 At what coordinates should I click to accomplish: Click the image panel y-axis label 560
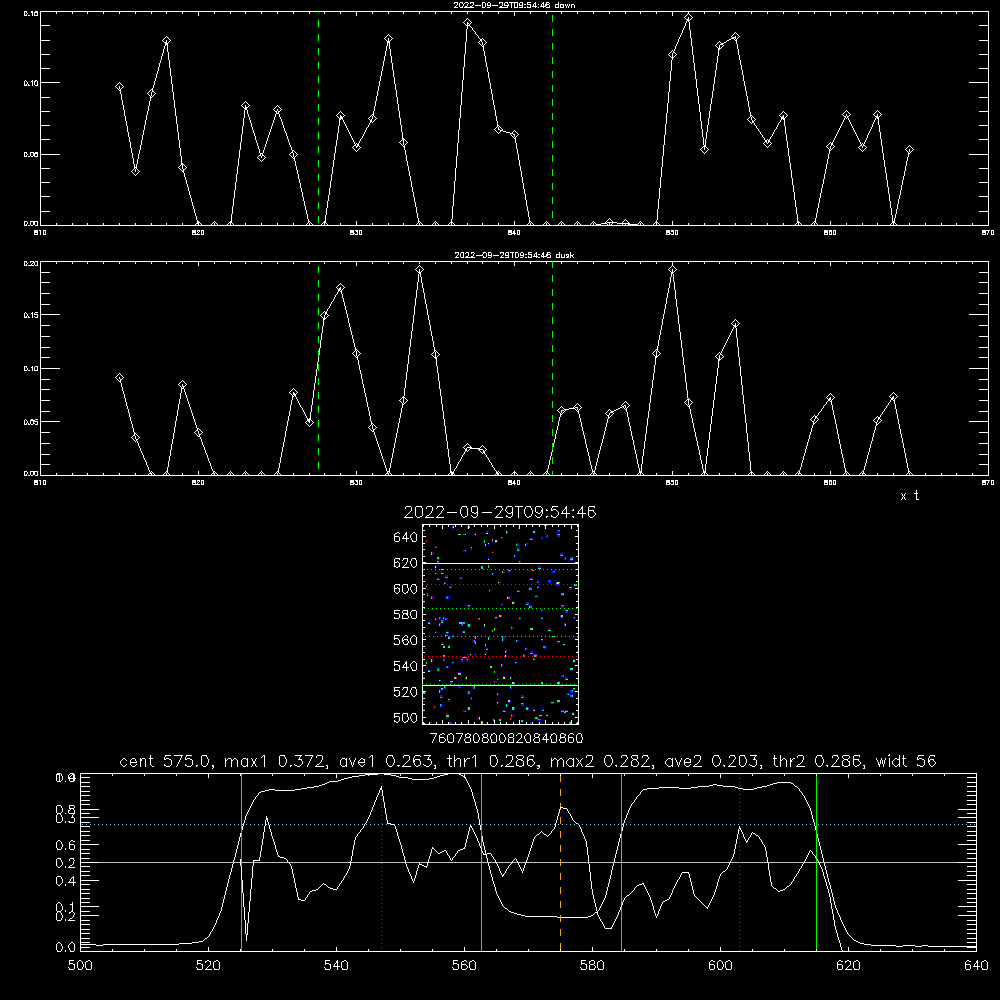pyautogui.click(x=406, y=640)
